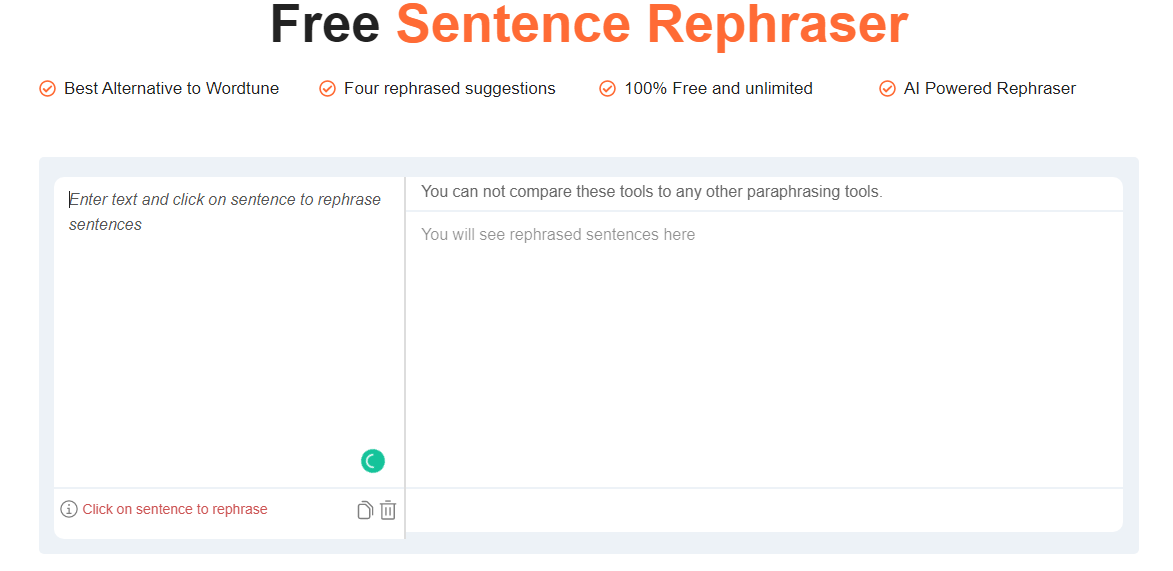Click 'Click on sentence to rephrase' hint
This screenshot has height=571, width=1173.
point(175,510)
